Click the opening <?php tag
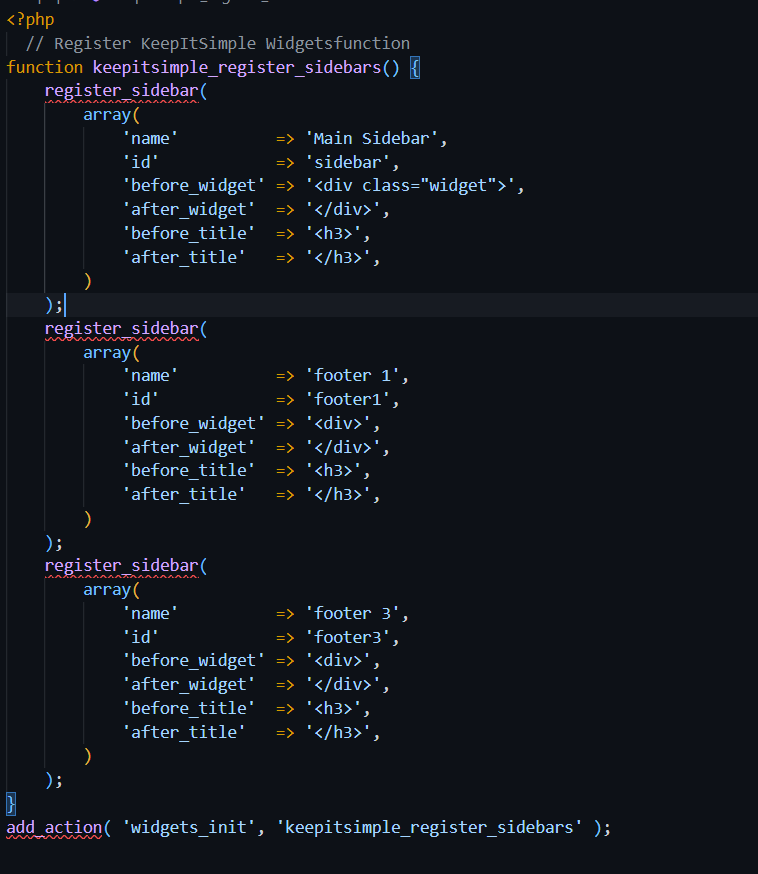The height and width of the screenshot is (874, 758). 30,20
